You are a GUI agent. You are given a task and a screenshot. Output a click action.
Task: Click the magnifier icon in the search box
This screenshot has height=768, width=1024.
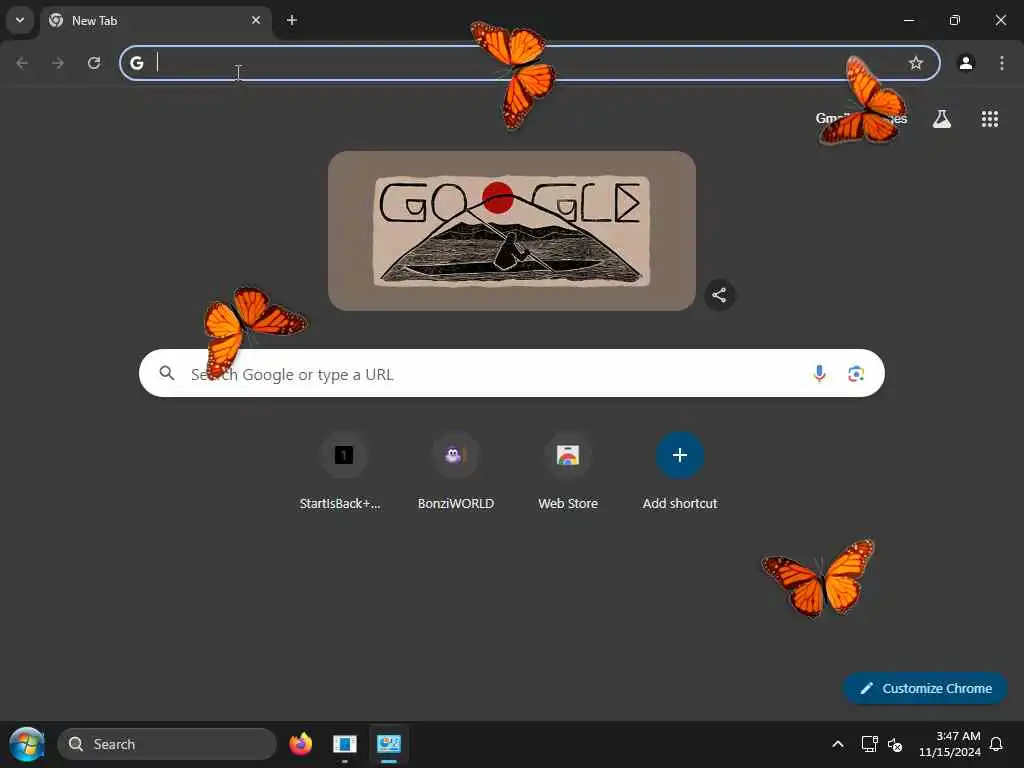tap(167, 374)
